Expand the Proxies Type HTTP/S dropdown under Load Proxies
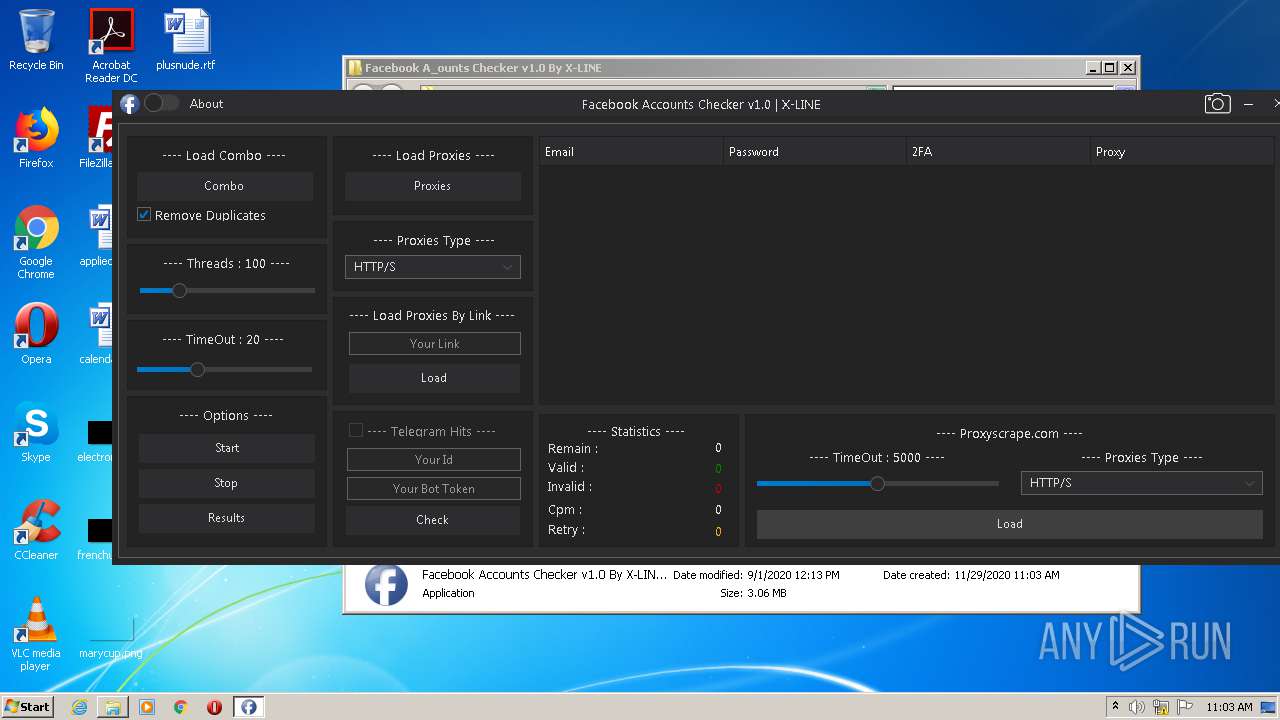This screenshot has width=1280, height=720. 433,267
